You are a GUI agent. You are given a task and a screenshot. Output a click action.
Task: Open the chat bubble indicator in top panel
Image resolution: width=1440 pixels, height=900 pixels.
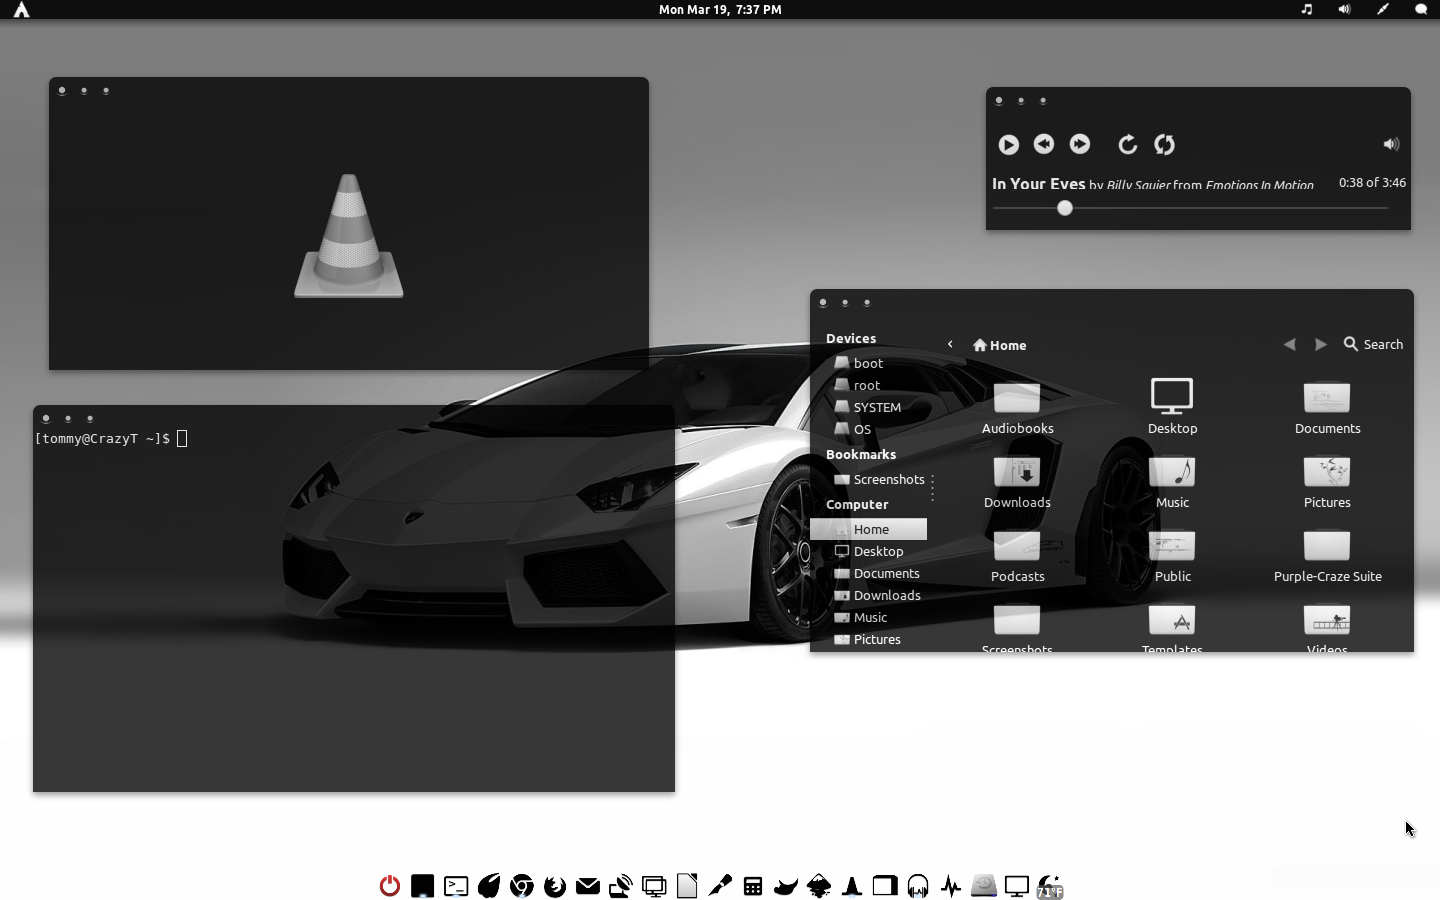click(x=1421, y=9)
